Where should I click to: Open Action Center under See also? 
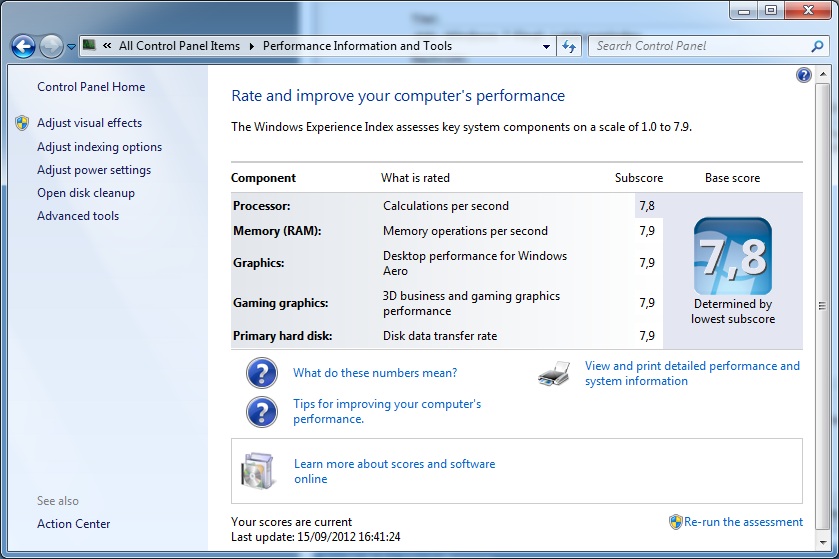click(73, 524)
